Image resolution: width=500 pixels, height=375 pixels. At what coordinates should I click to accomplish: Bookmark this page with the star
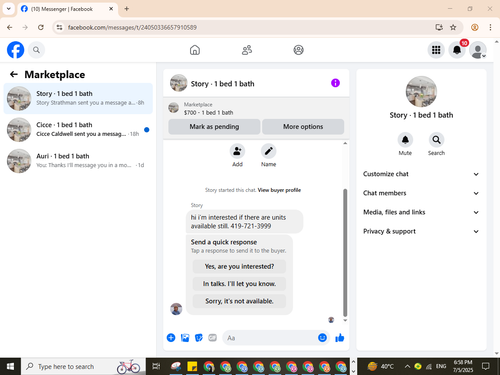tap(453, 27)
